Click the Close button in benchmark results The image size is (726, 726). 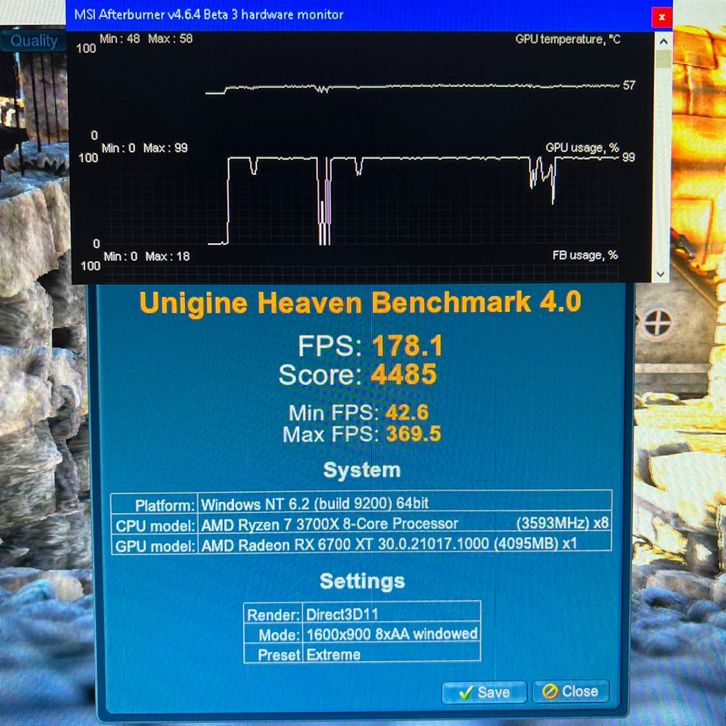point(570,691)
